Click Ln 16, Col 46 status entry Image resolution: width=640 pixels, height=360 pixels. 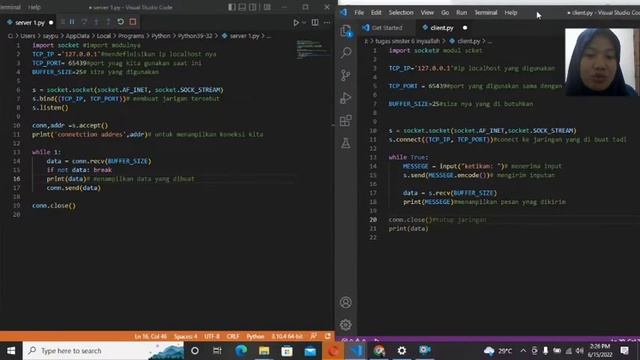point(151,336)
